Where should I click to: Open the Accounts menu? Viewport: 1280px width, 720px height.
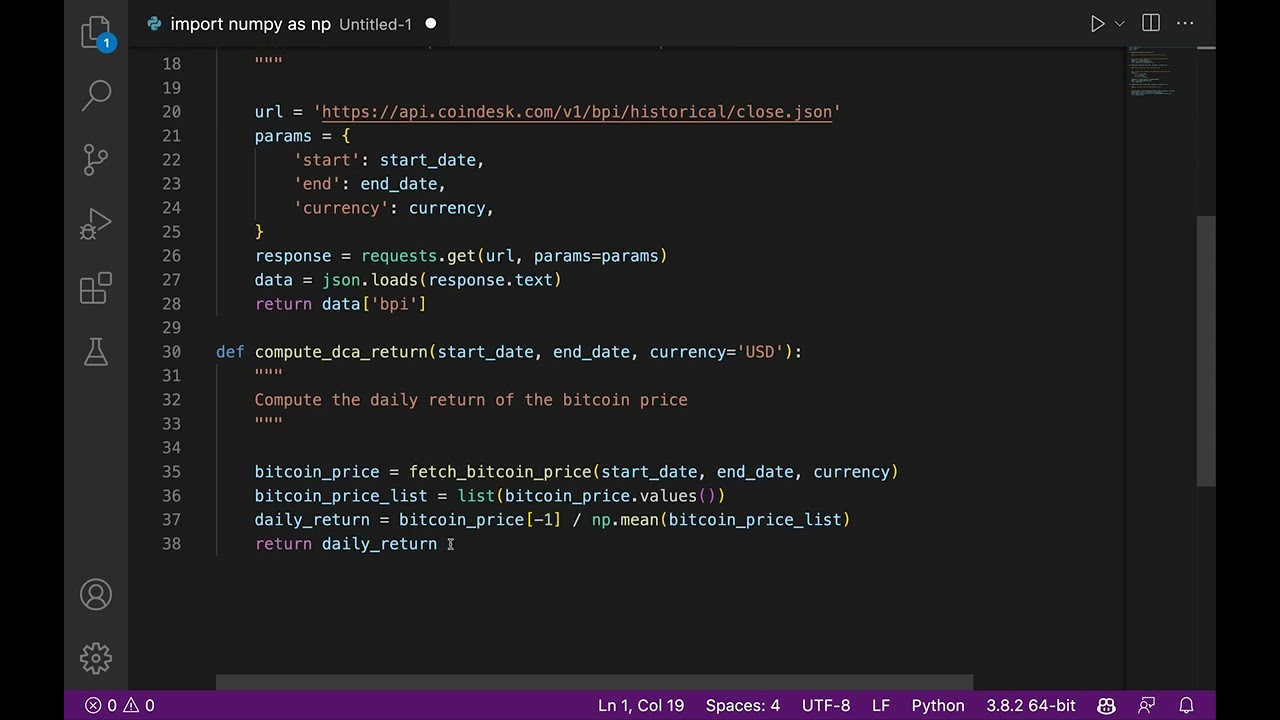pyautogui.click(x=96, y=595)
